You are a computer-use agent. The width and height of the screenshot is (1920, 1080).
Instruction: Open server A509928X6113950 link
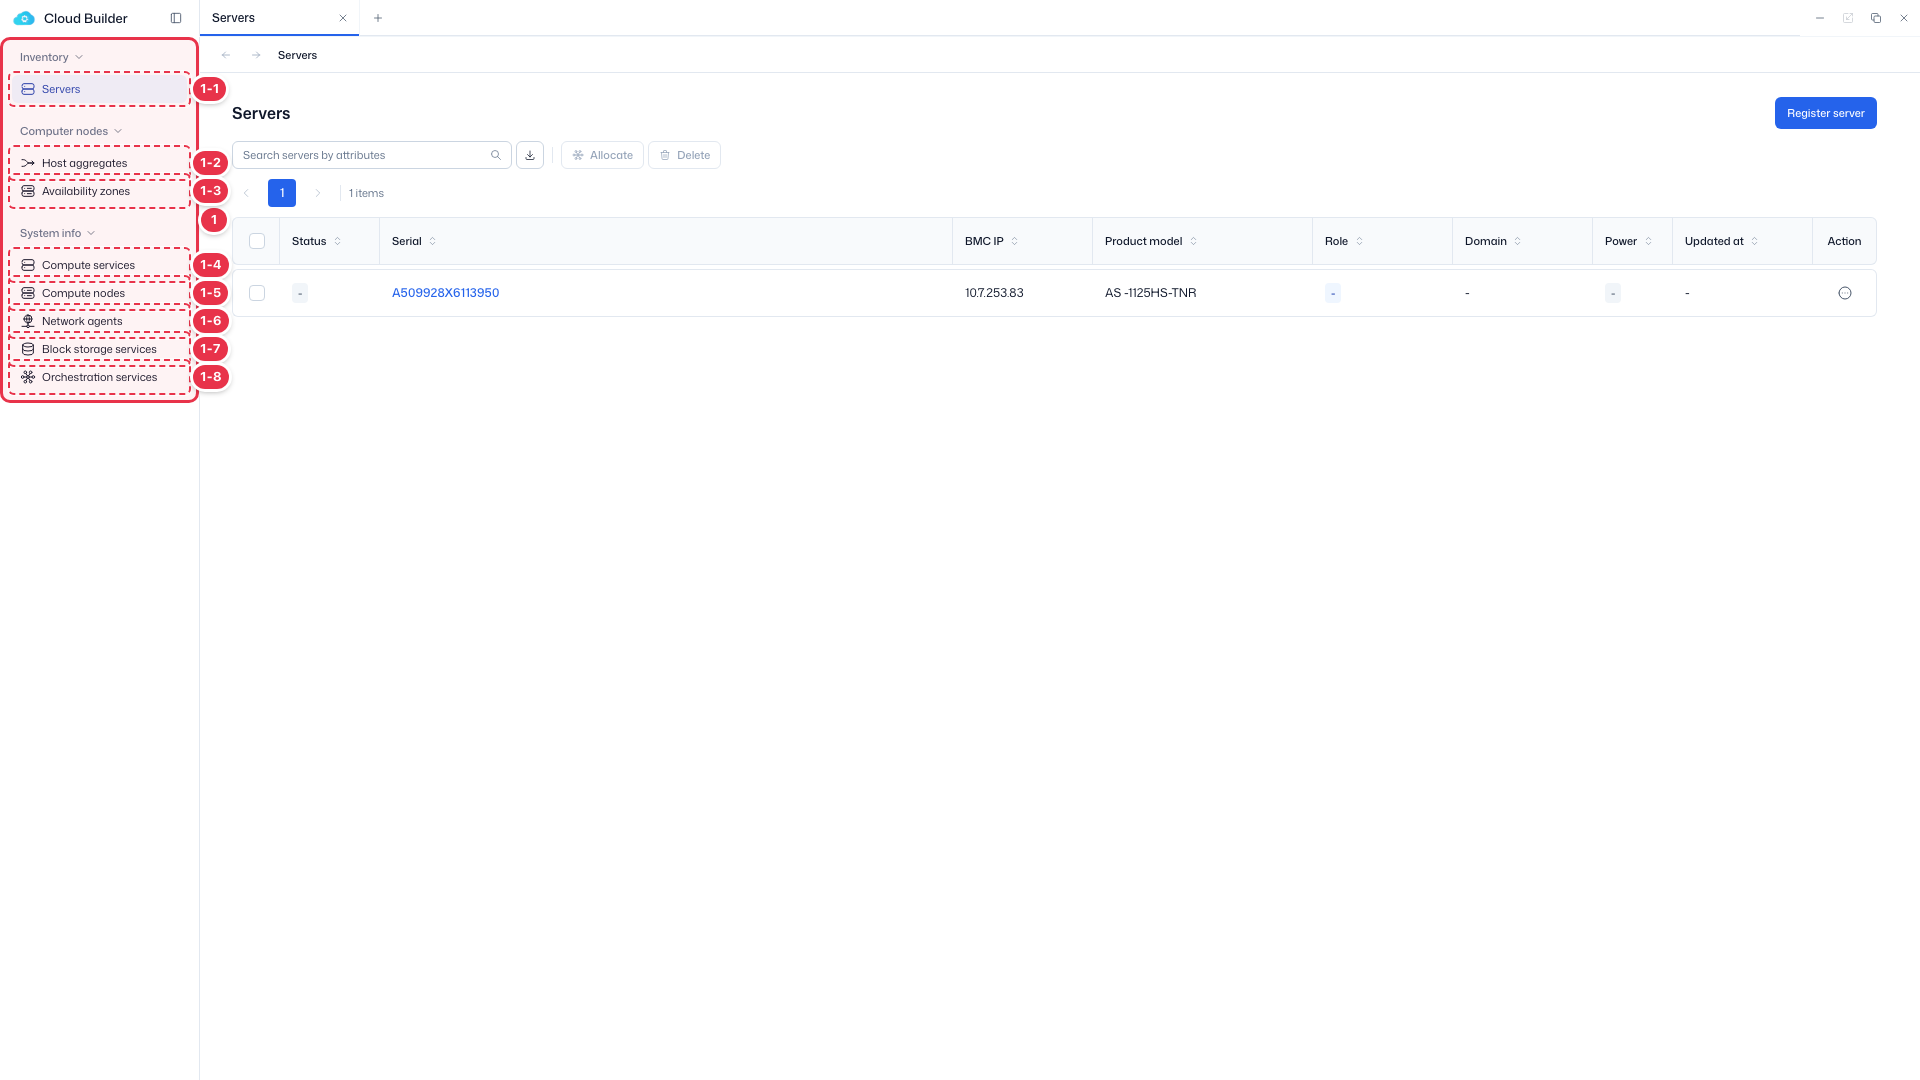coord(445,293)
